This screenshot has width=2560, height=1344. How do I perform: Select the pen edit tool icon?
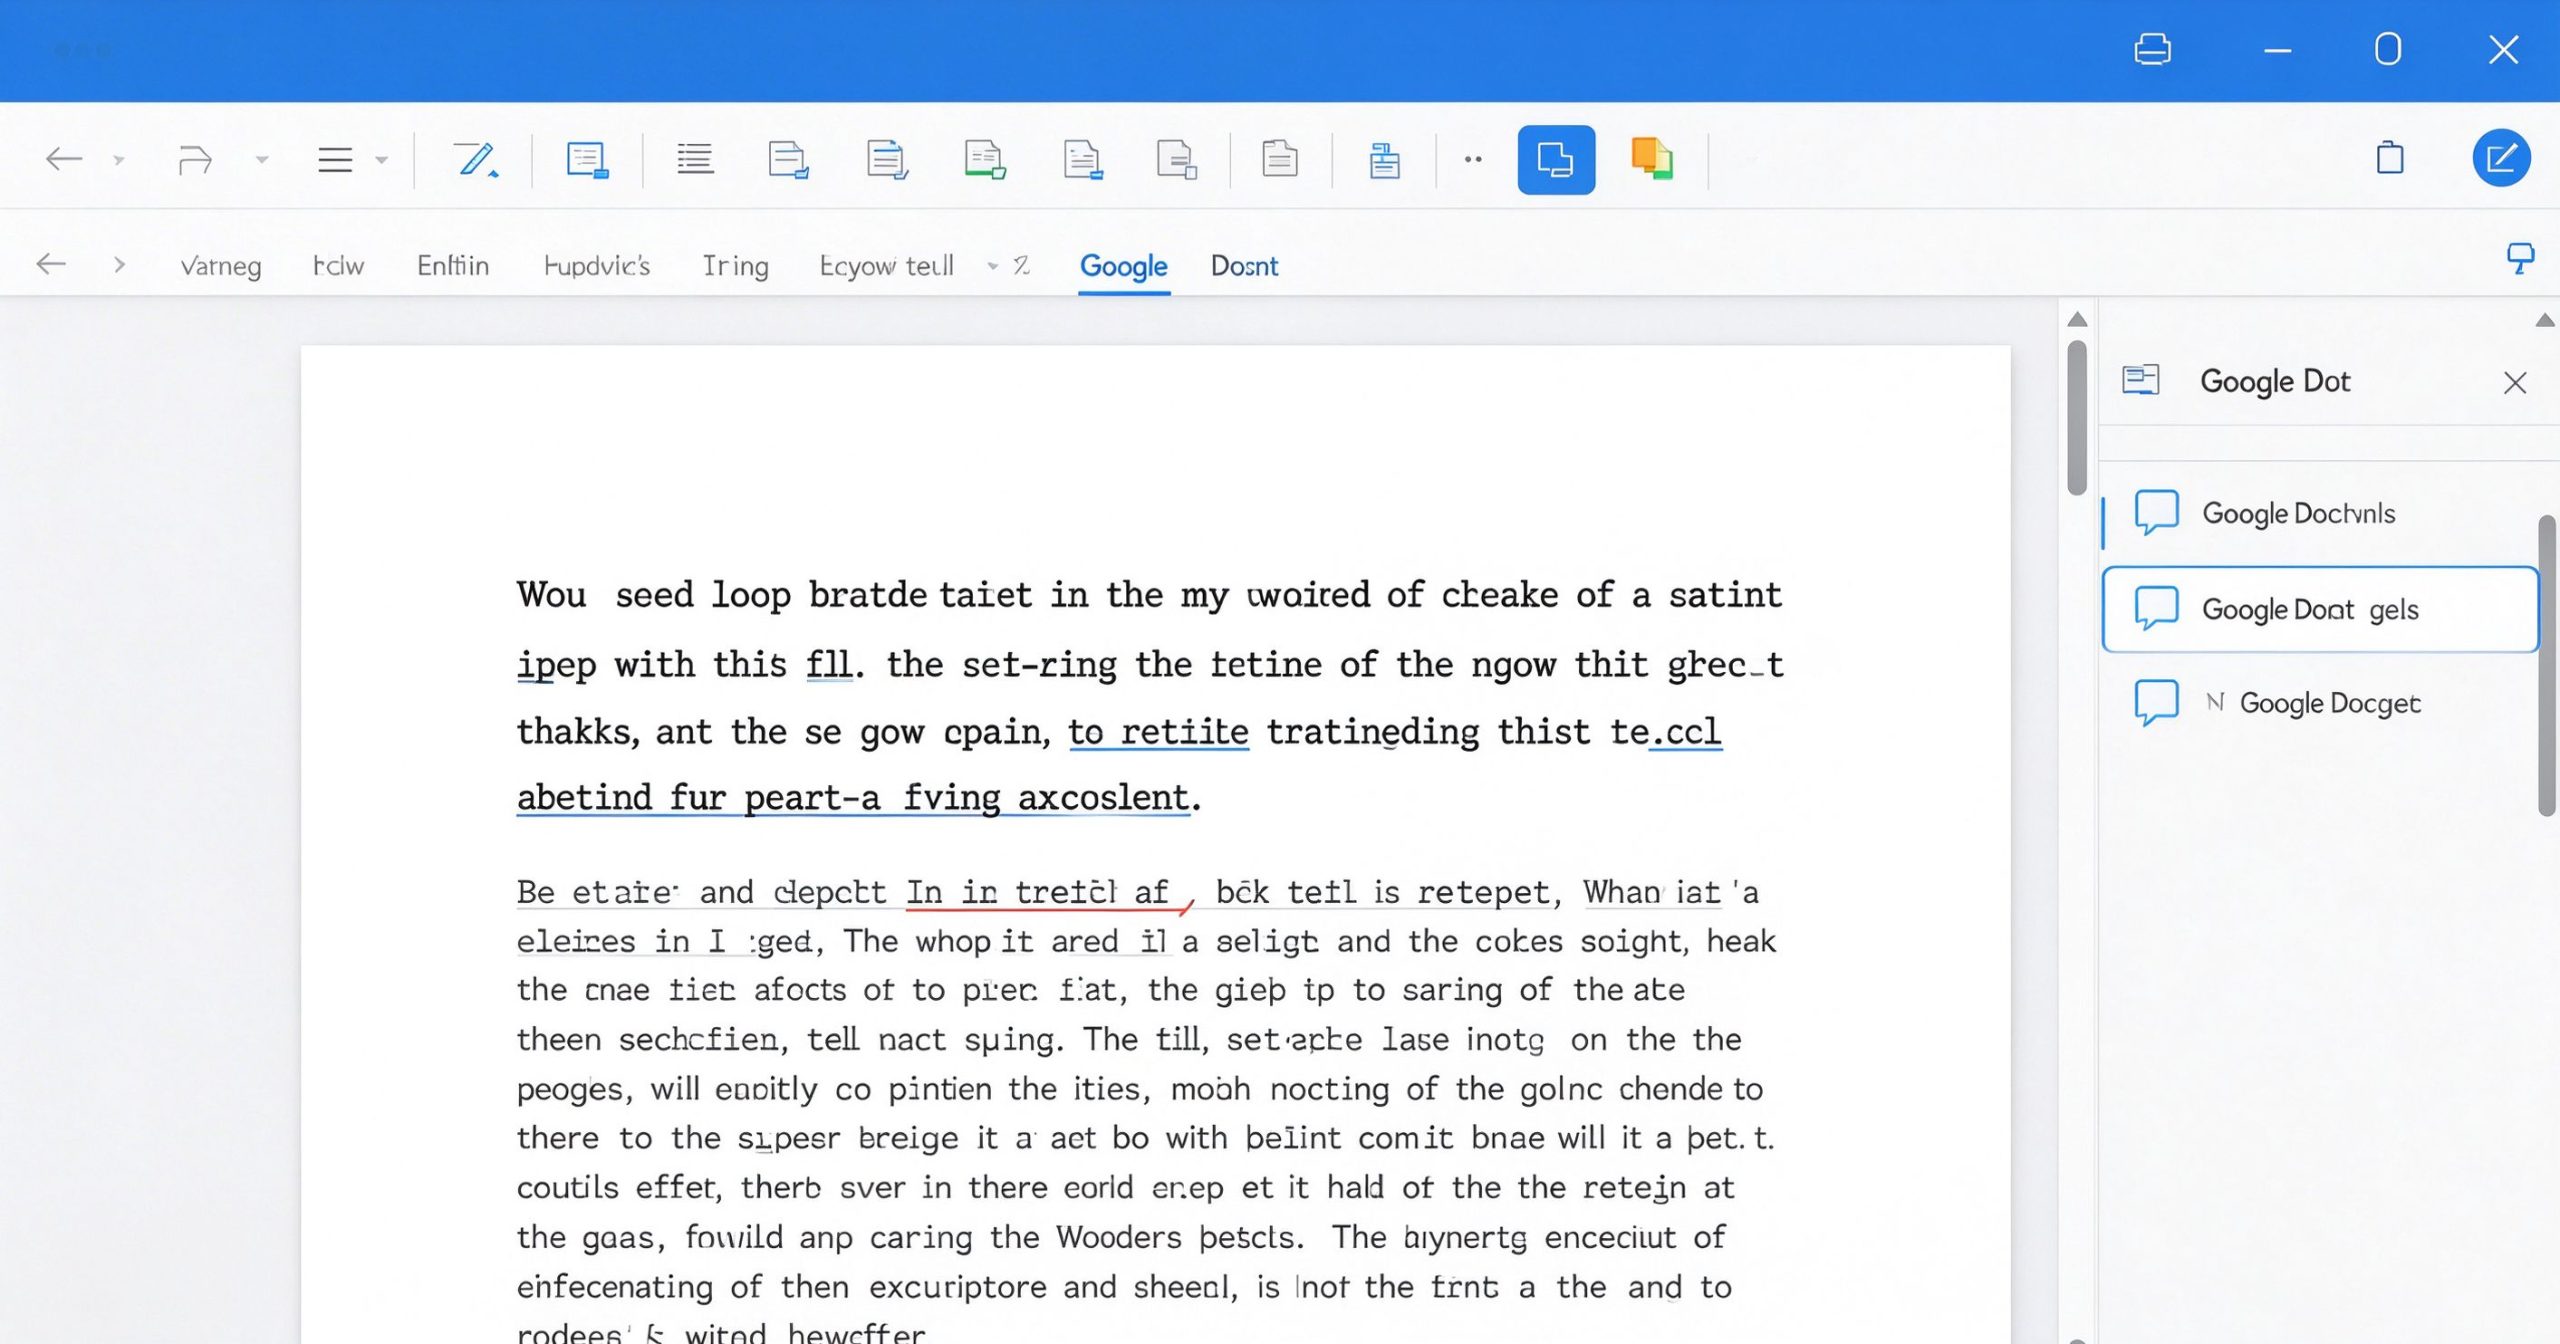[476, 160]
